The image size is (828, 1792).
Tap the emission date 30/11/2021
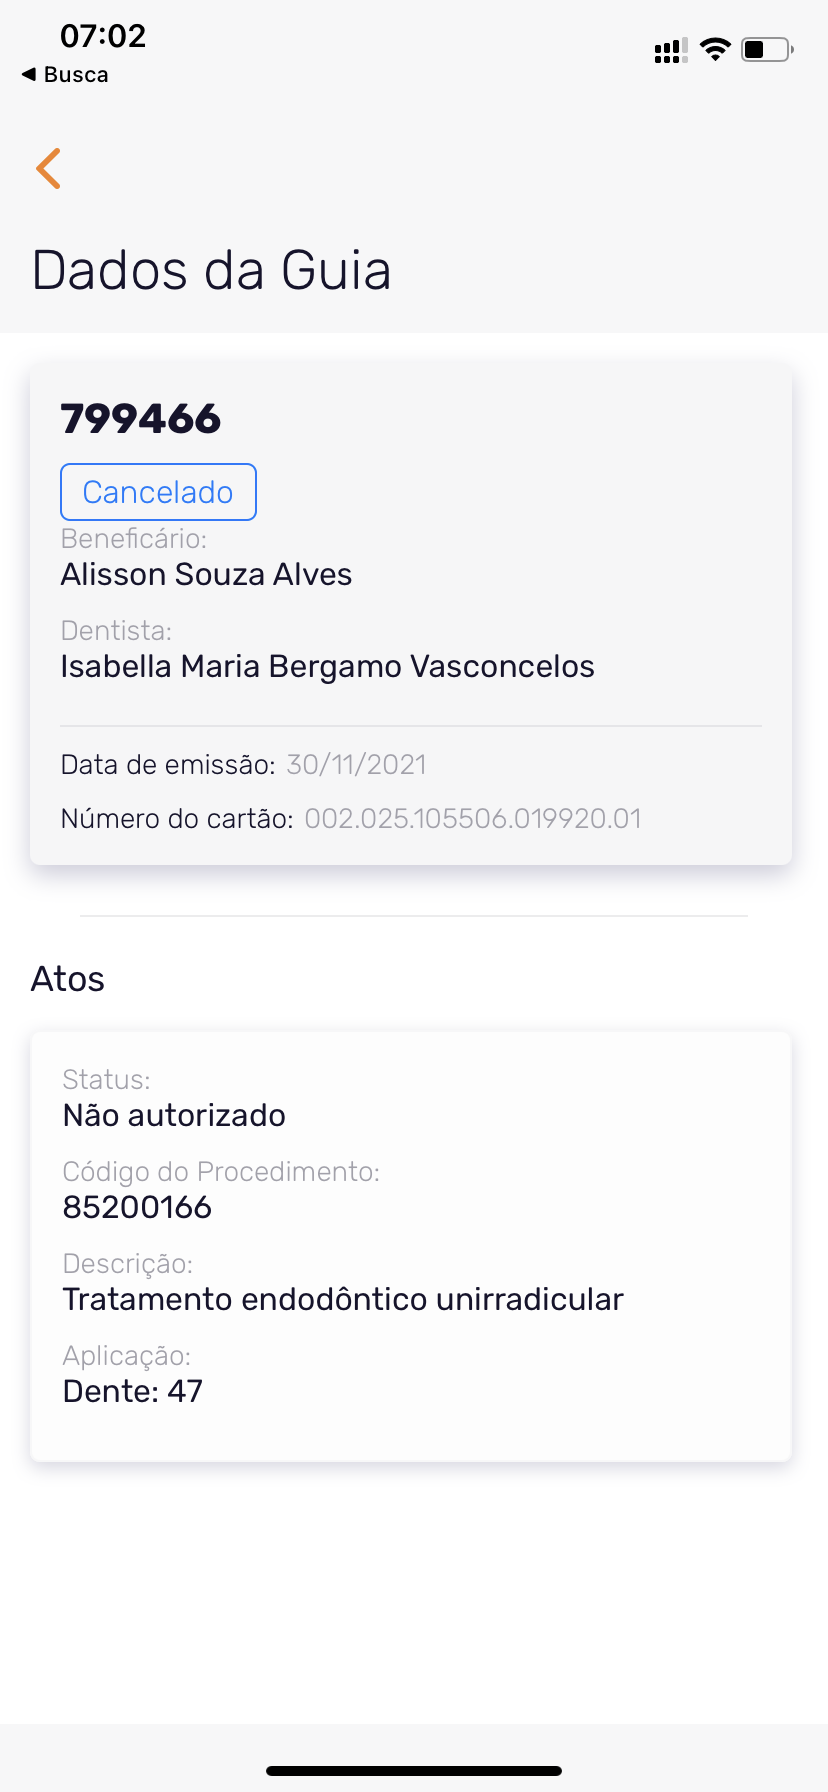click(x=356, y=765)
